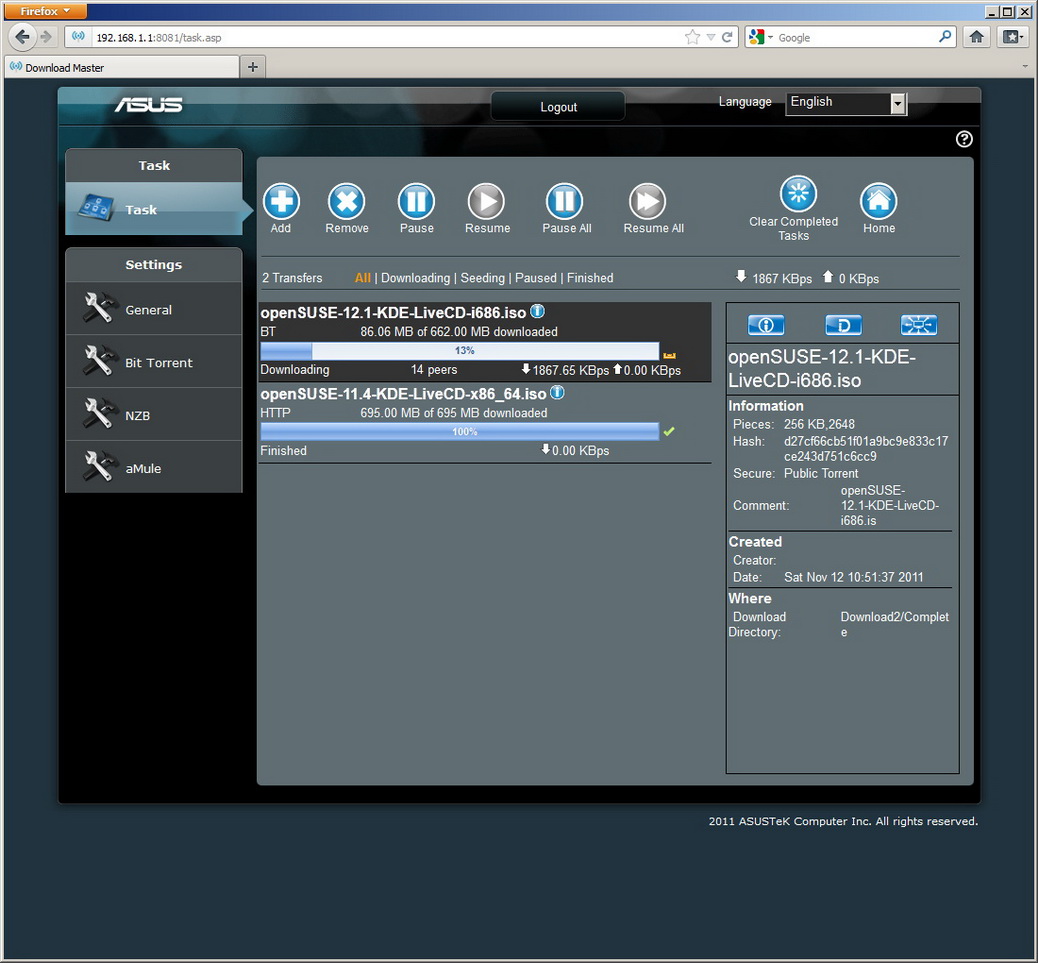The width and height of the screenshot is (1038, 963).
Task: Resume the selected download
Action: click(x=486, y=202)
